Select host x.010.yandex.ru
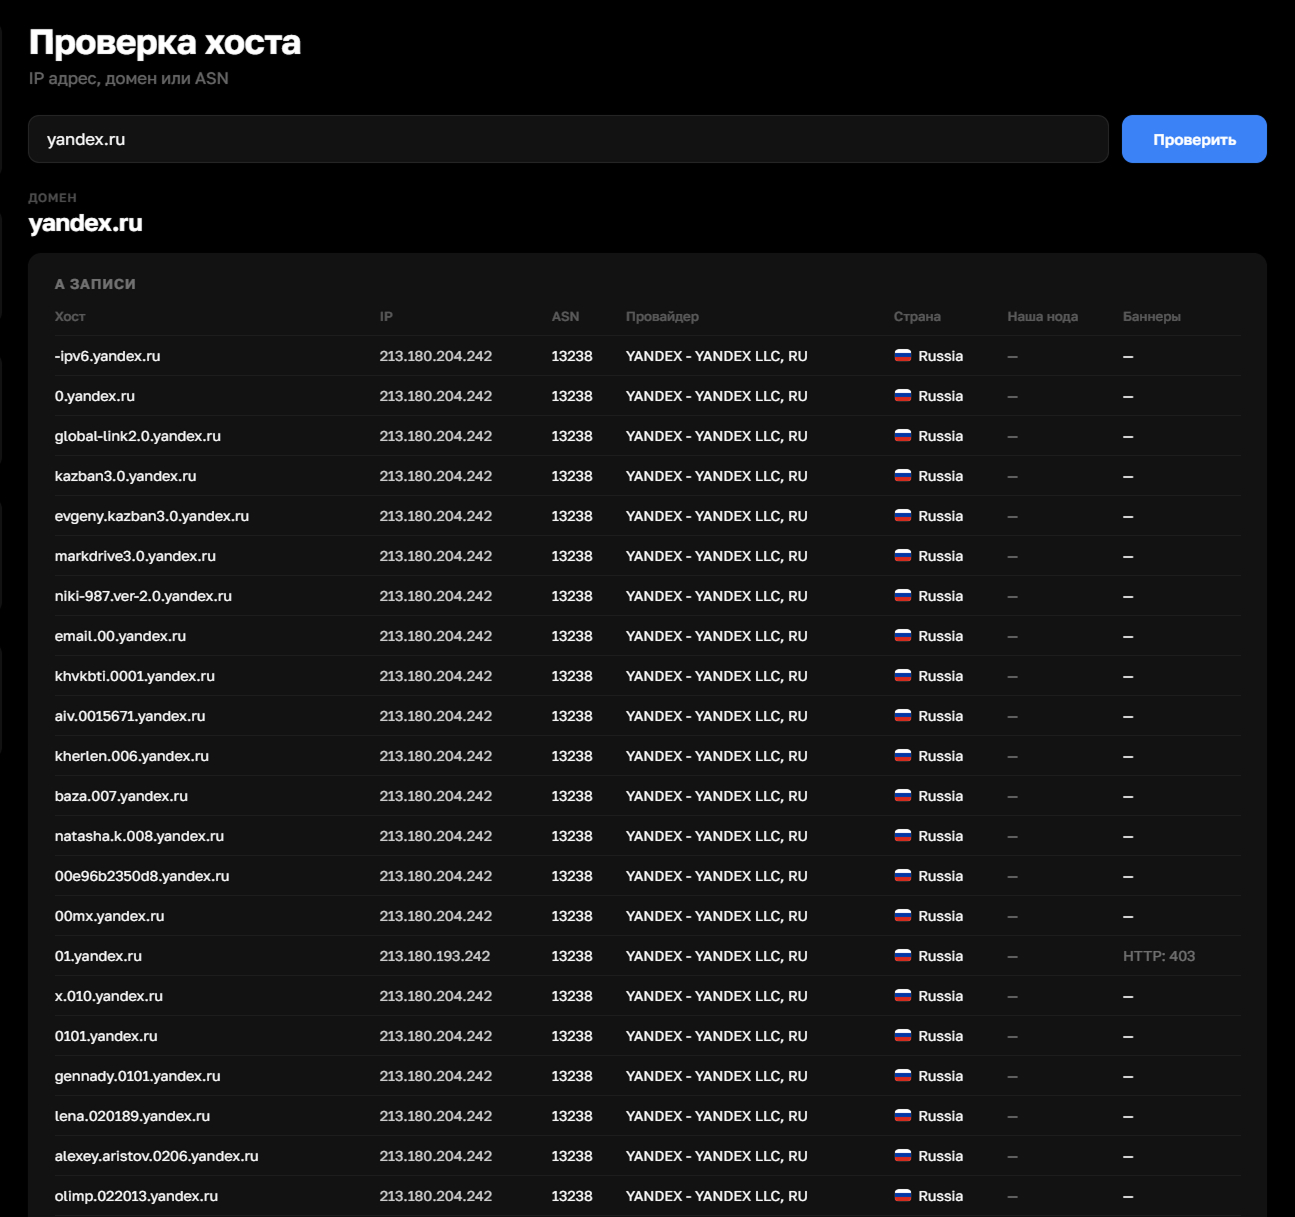 point(109,996)
